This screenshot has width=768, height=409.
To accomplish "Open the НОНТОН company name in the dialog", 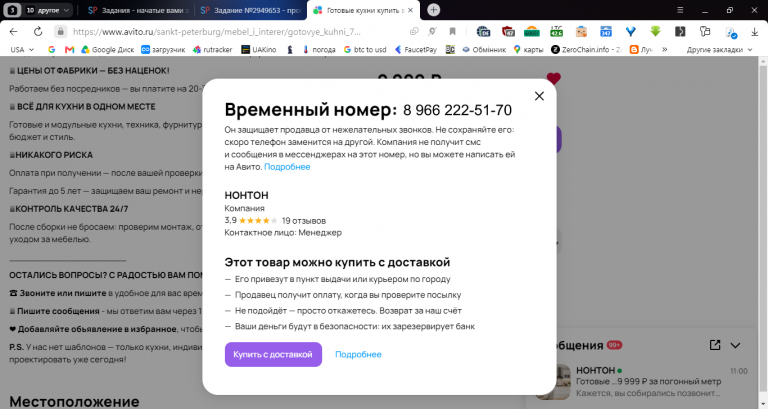I will [x=246, y=195].
